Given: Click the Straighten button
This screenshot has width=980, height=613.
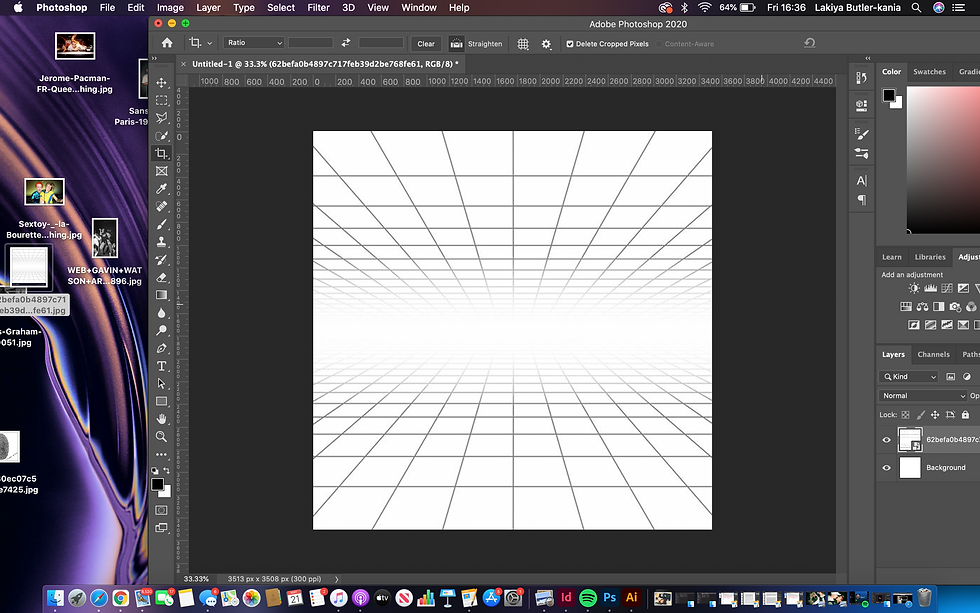Looking at the screenshot, I should tap(476, 44).
